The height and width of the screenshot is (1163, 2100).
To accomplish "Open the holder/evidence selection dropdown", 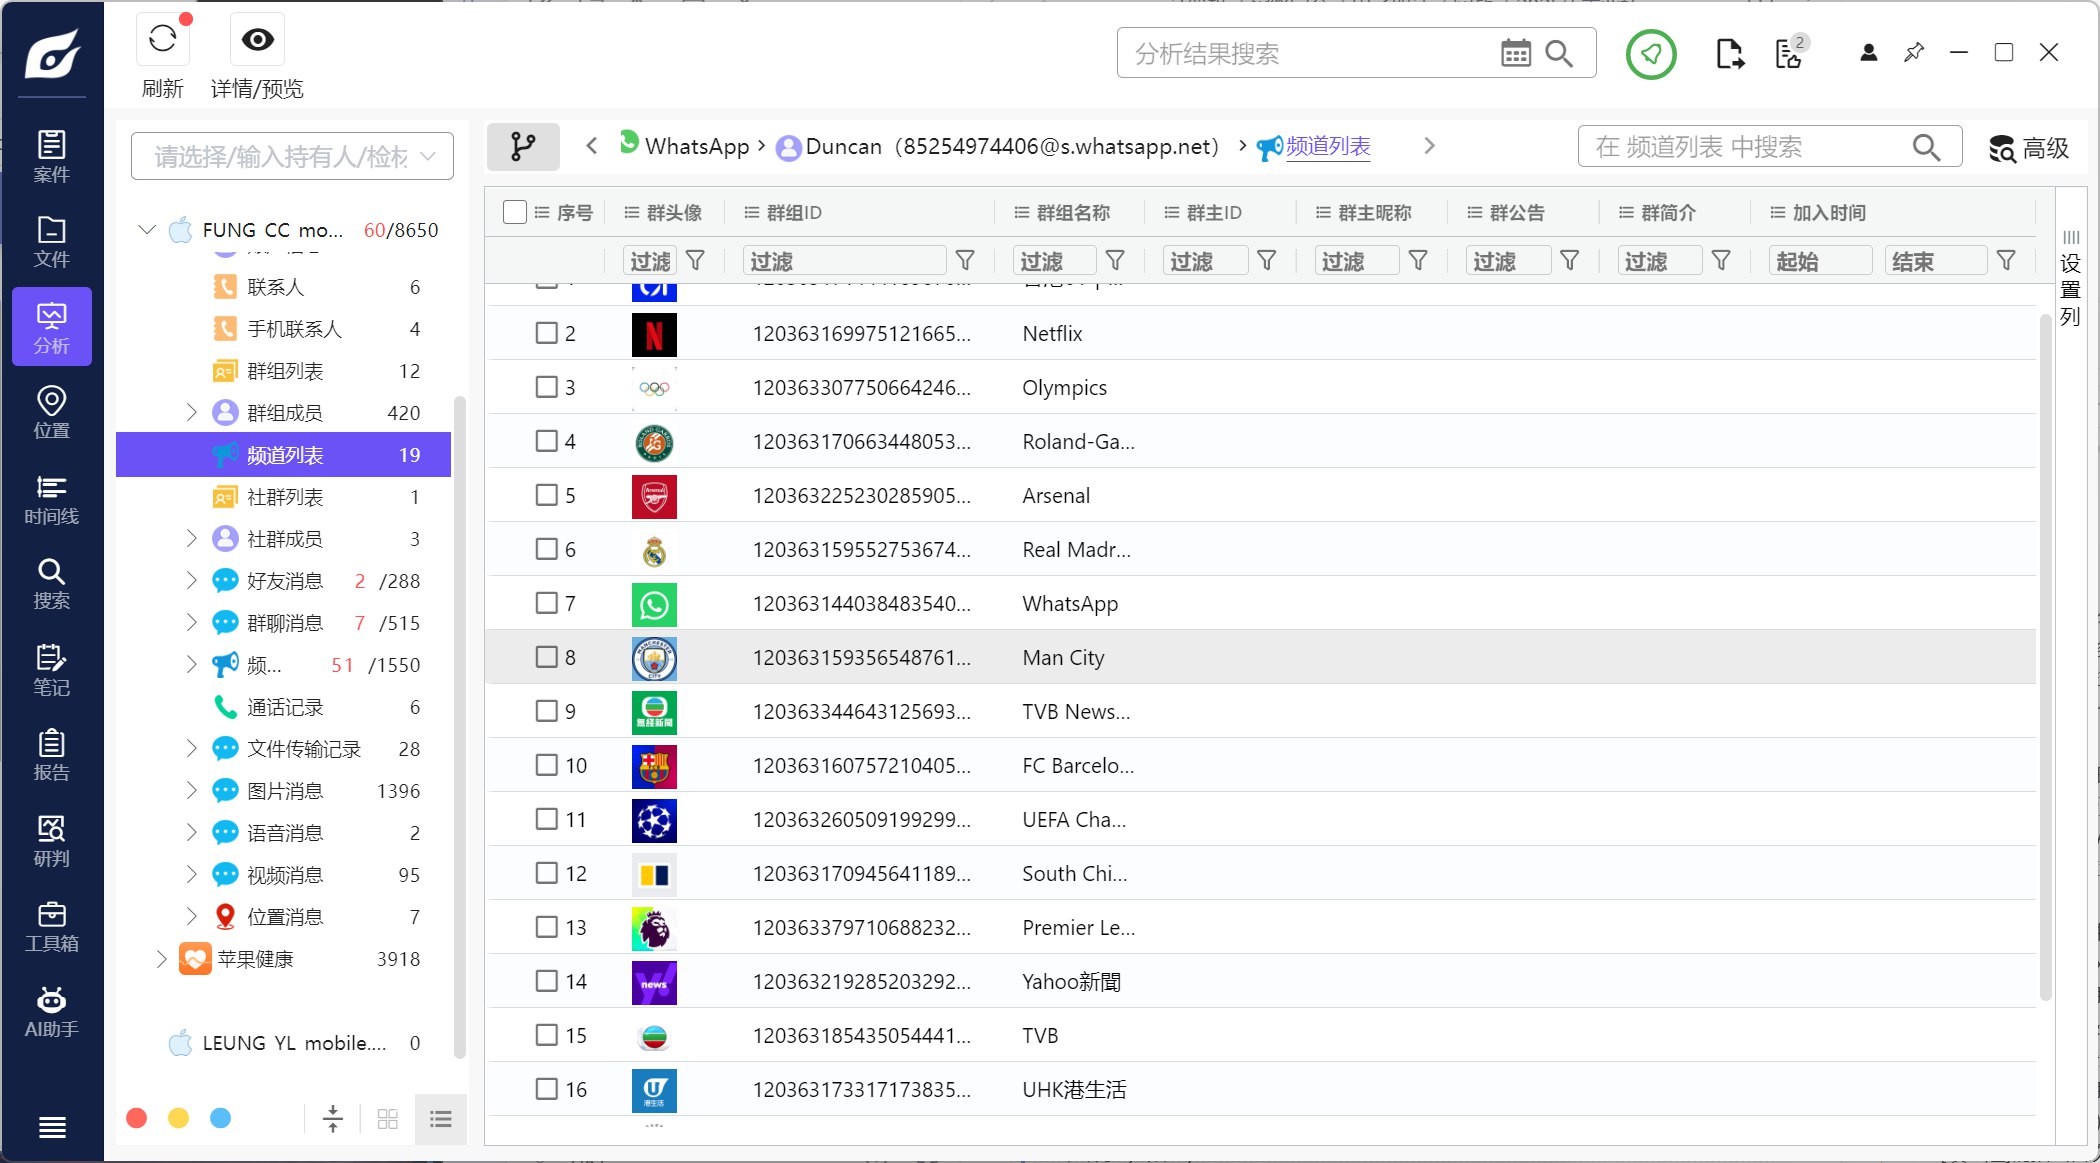I will [292, 156].
